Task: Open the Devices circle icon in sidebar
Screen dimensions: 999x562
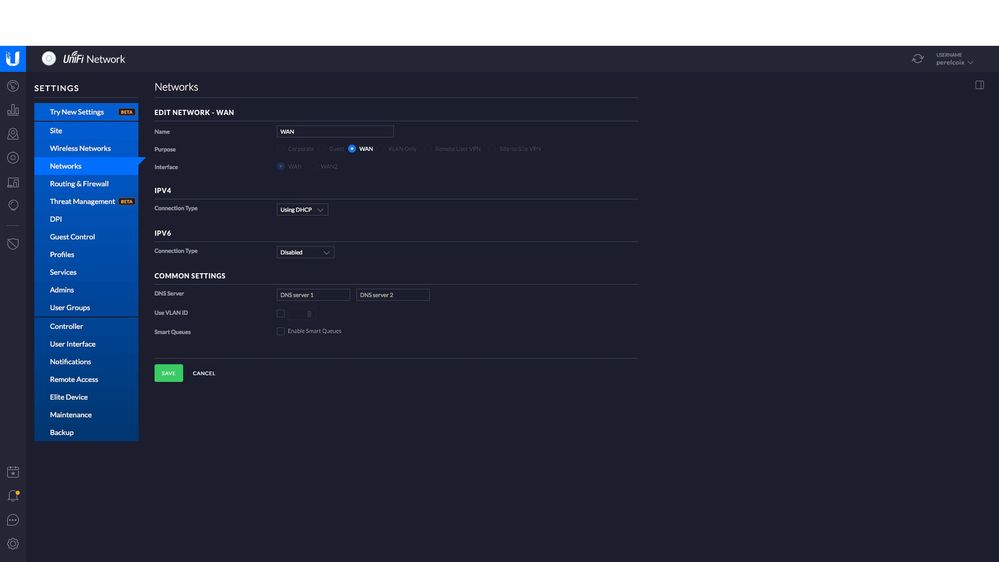Action: click(x=13, y=158)
